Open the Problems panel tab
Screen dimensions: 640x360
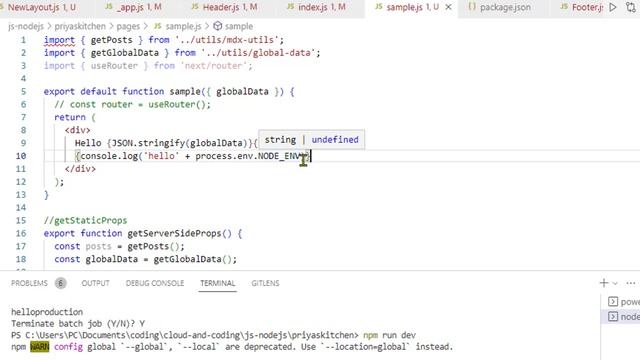(x=29, y=283)
